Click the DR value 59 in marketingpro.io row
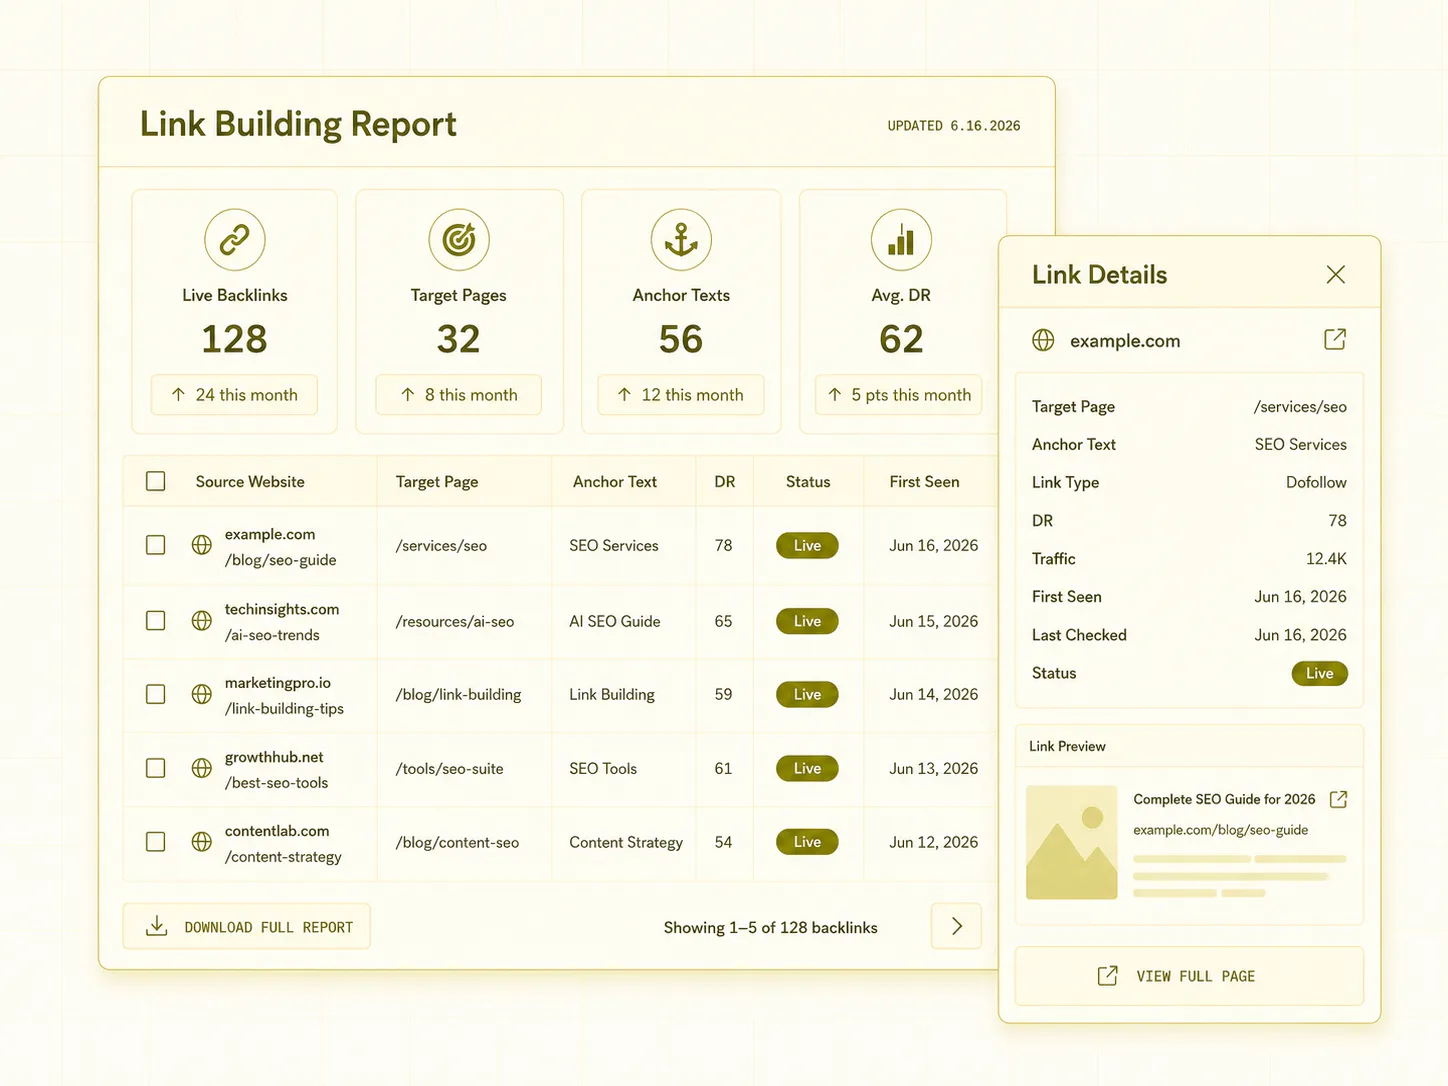The width and height of the screenshot is (1448, 1086). click(x=723, y=694)
